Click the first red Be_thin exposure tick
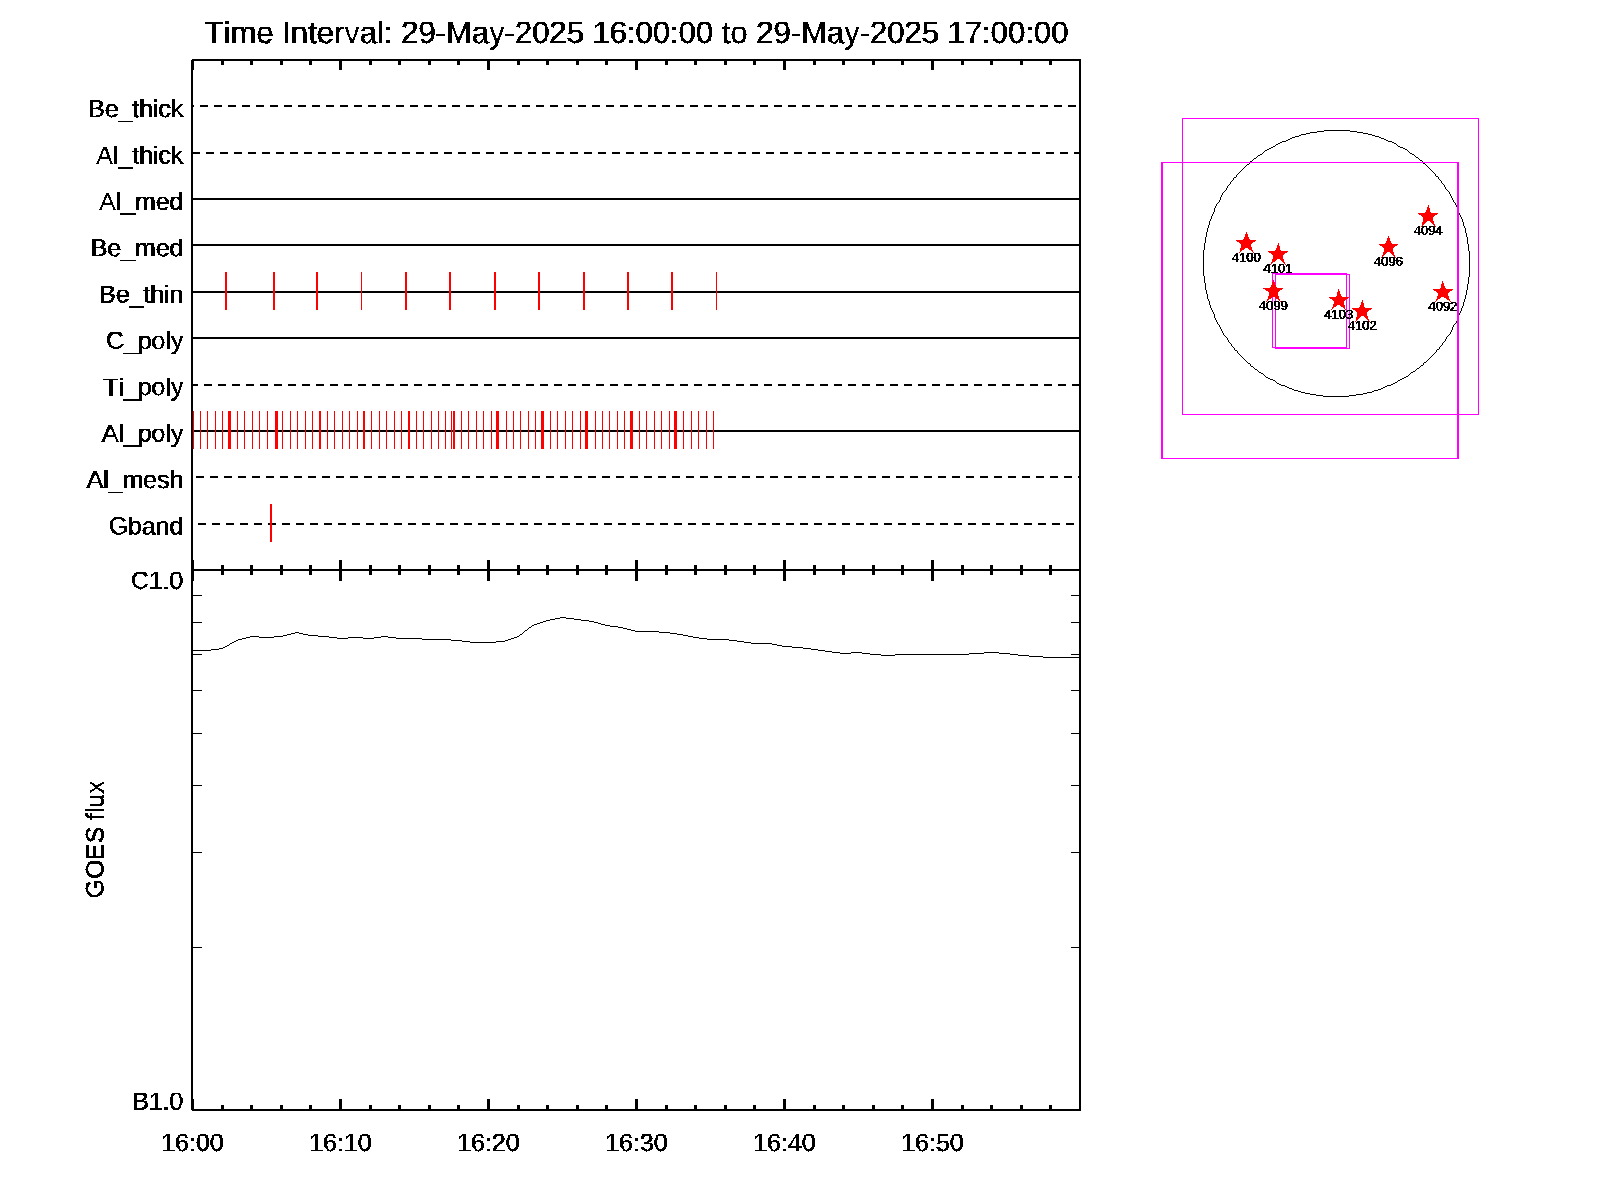 (x=226, y=291)
